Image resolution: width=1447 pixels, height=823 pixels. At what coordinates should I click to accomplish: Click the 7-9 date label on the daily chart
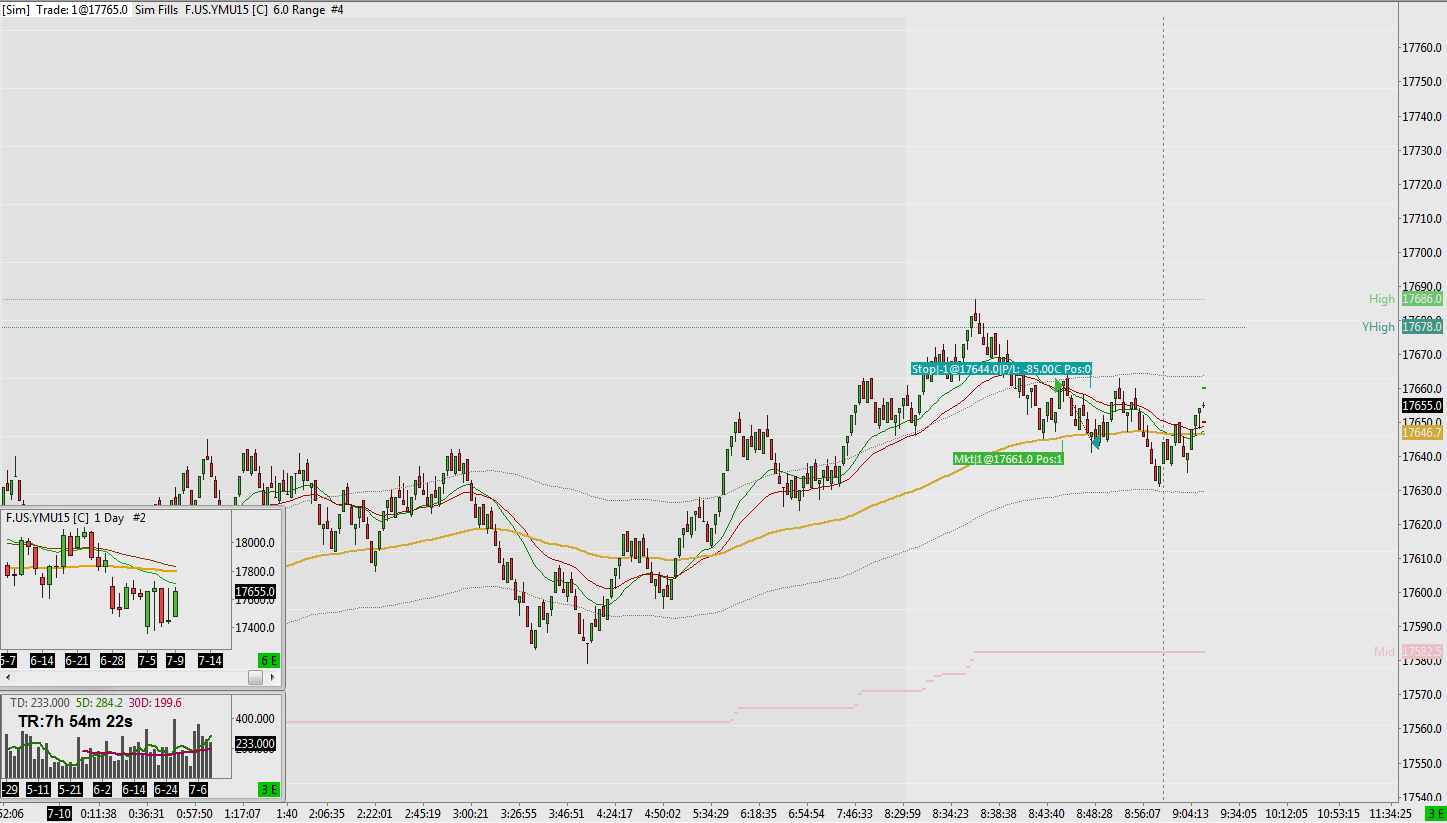pos(175,661)
